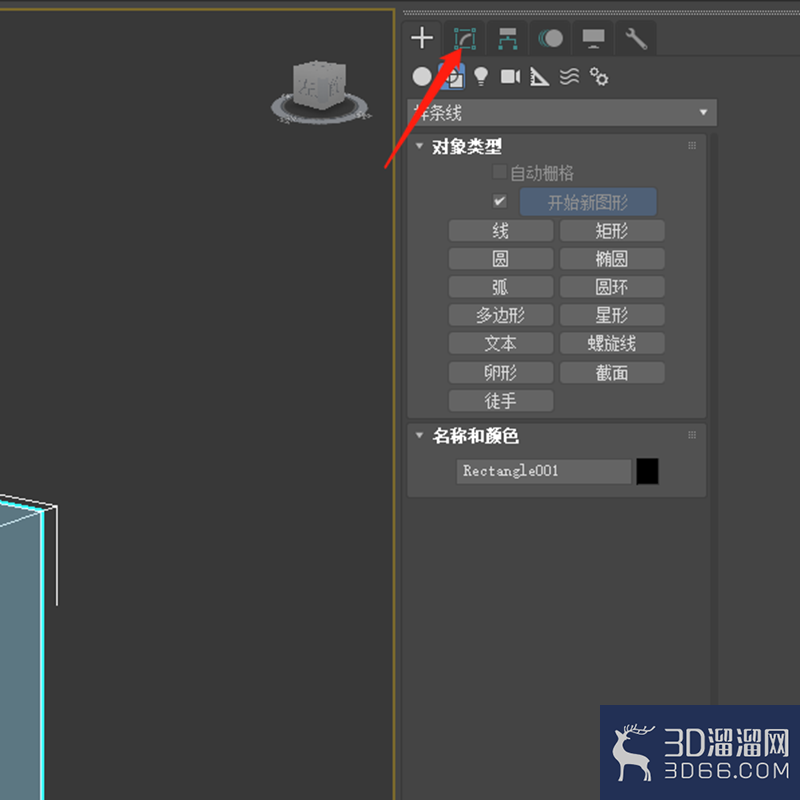Viewport: 800px width, 800px height.
Task: Choose the 弧 arc tool
Action: pyautogui.click(x=501, y=287)
